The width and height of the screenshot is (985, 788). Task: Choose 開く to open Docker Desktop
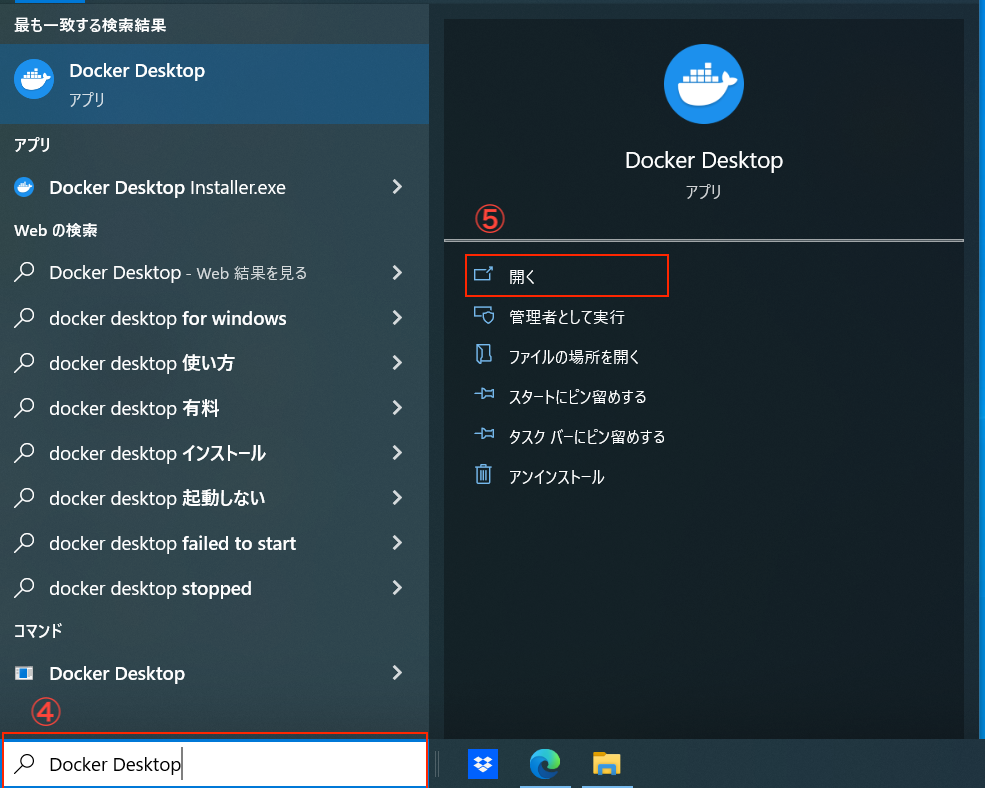pyautogui.click(x=567, y=276)
